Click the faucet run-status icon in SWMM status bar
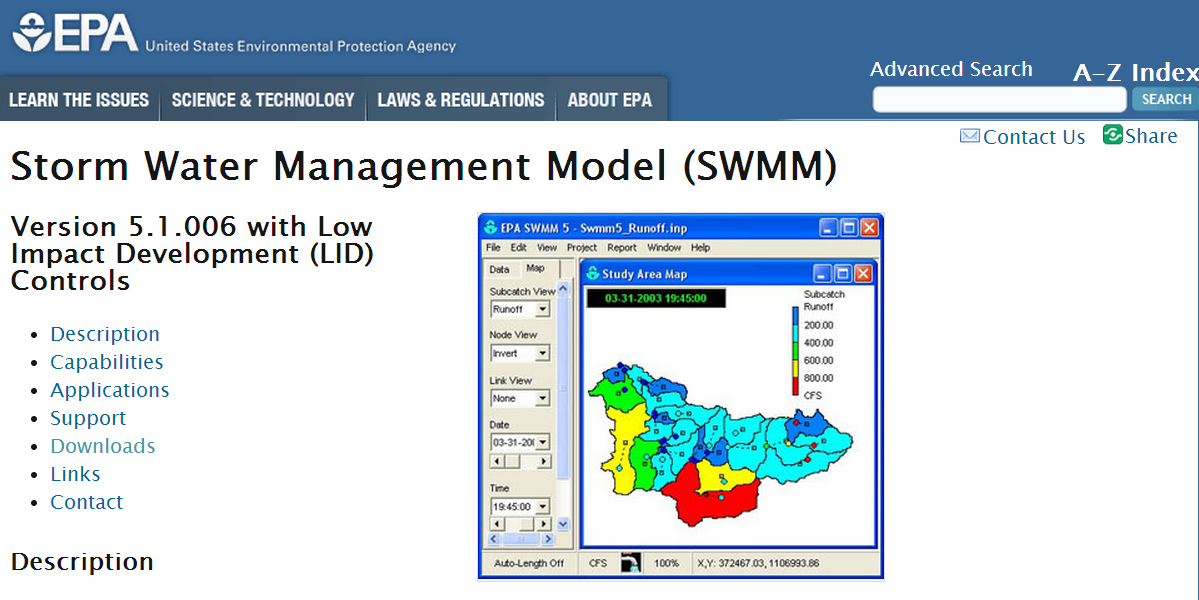Viewport: 1199px width, 600px height. (x=630, y=563)
